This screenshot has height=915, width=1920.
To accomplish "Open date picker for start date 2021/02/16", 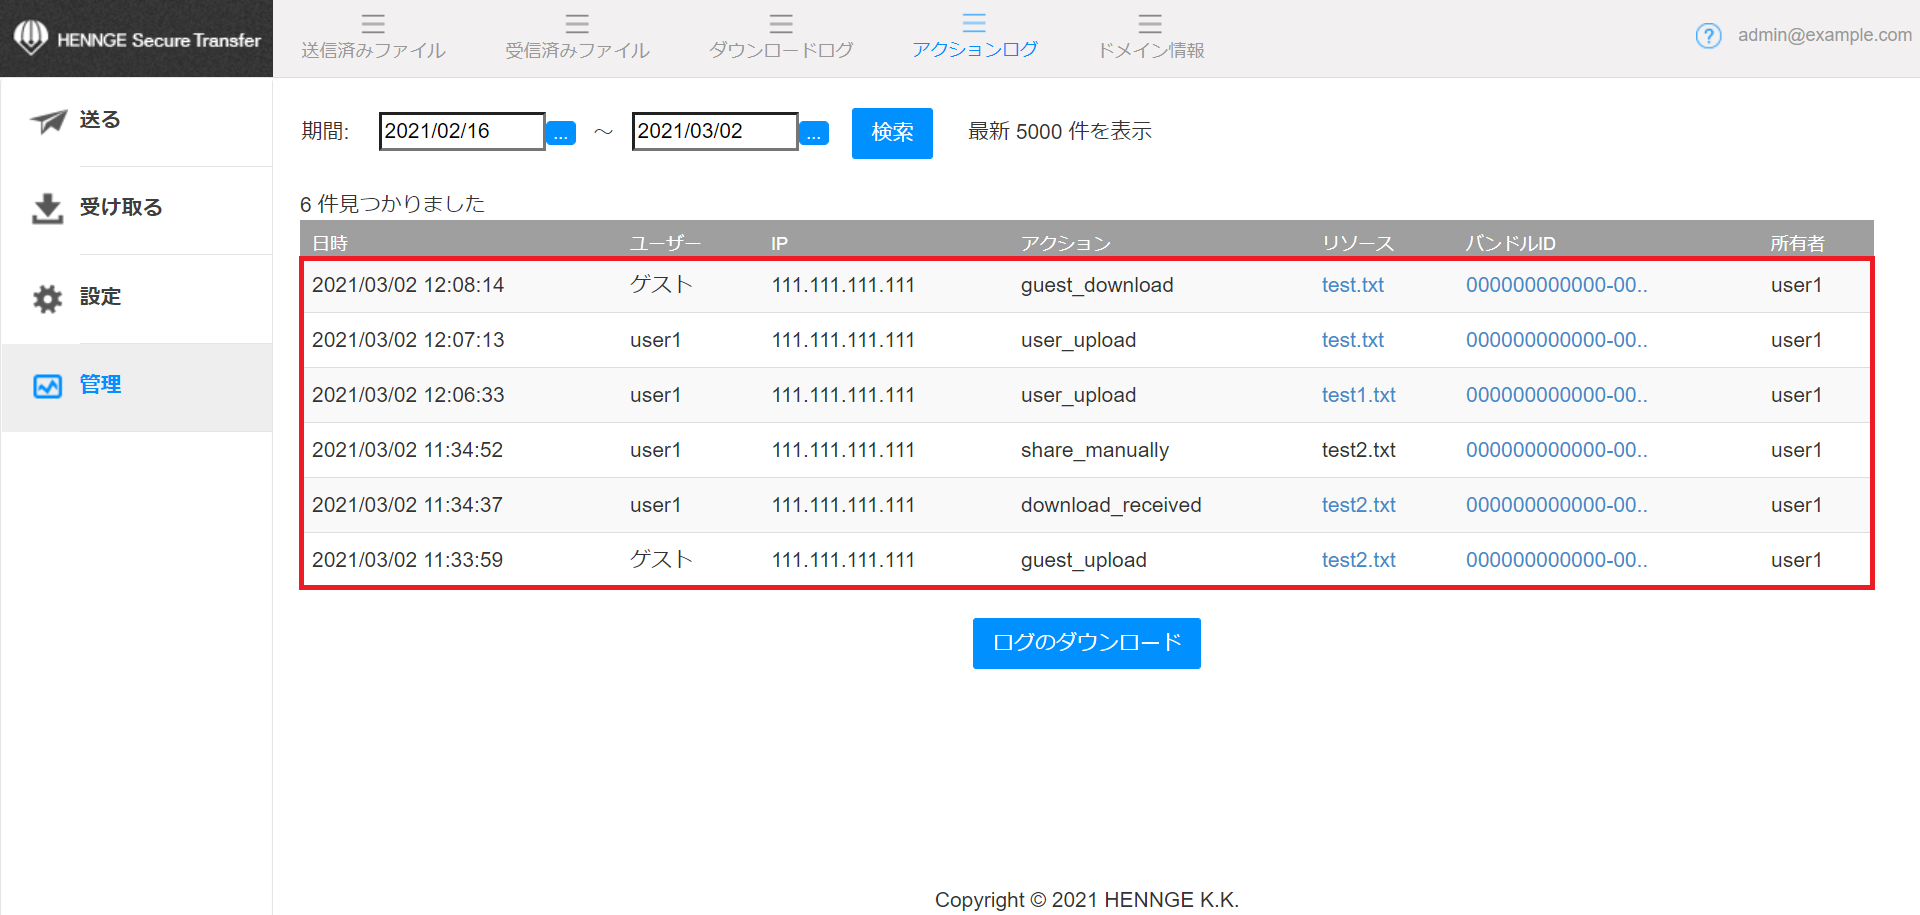I will pyautogui.click(x=561, y=133).
